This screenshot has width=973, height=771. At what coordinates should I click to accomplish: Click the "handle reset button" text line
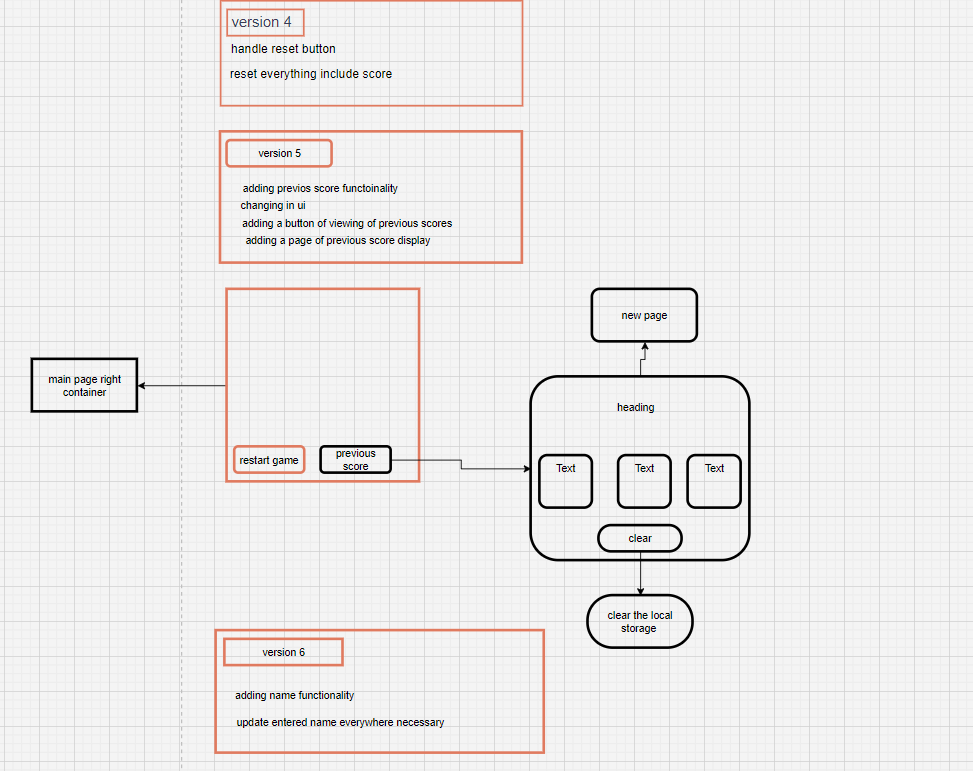284,48
